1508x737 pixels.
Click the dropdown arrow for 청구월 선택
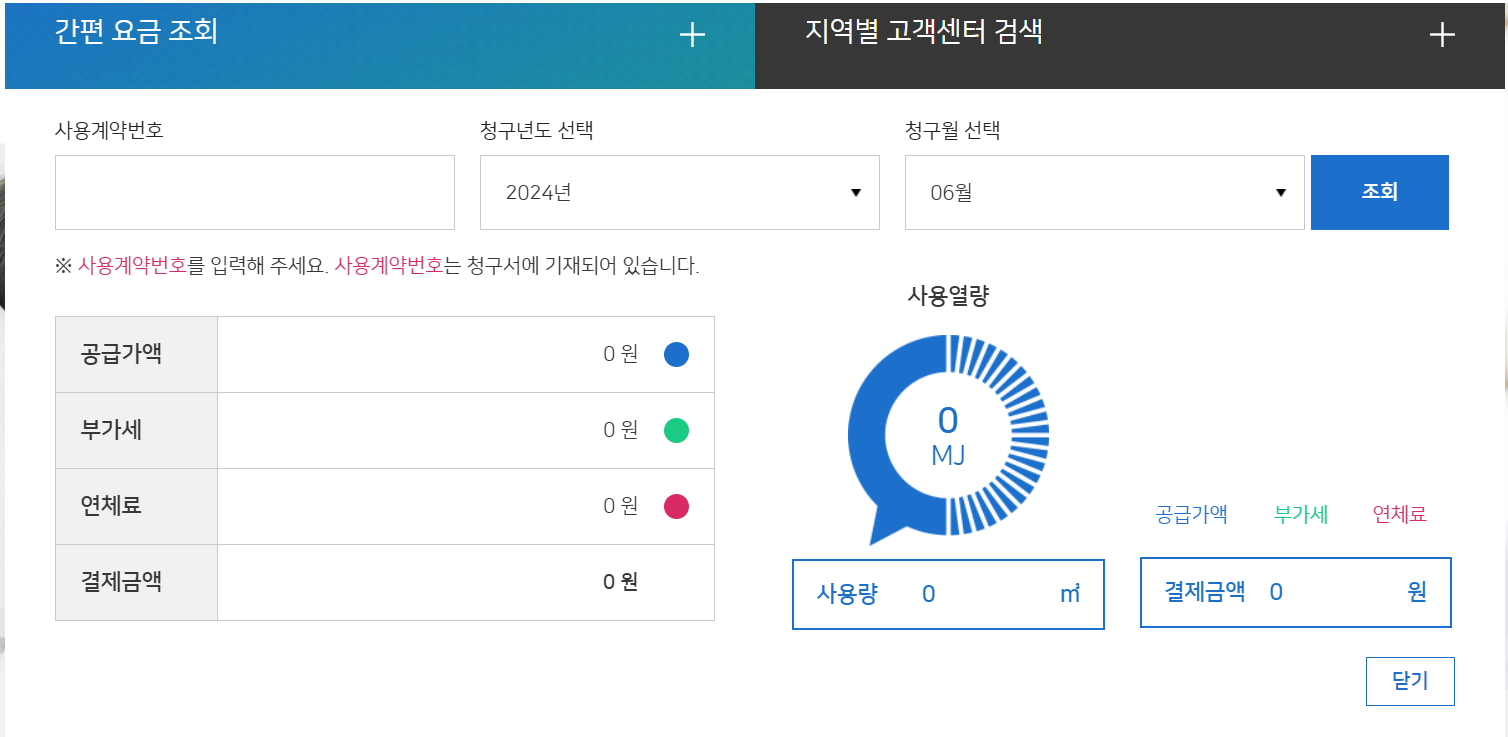[x=1280, y=192]
